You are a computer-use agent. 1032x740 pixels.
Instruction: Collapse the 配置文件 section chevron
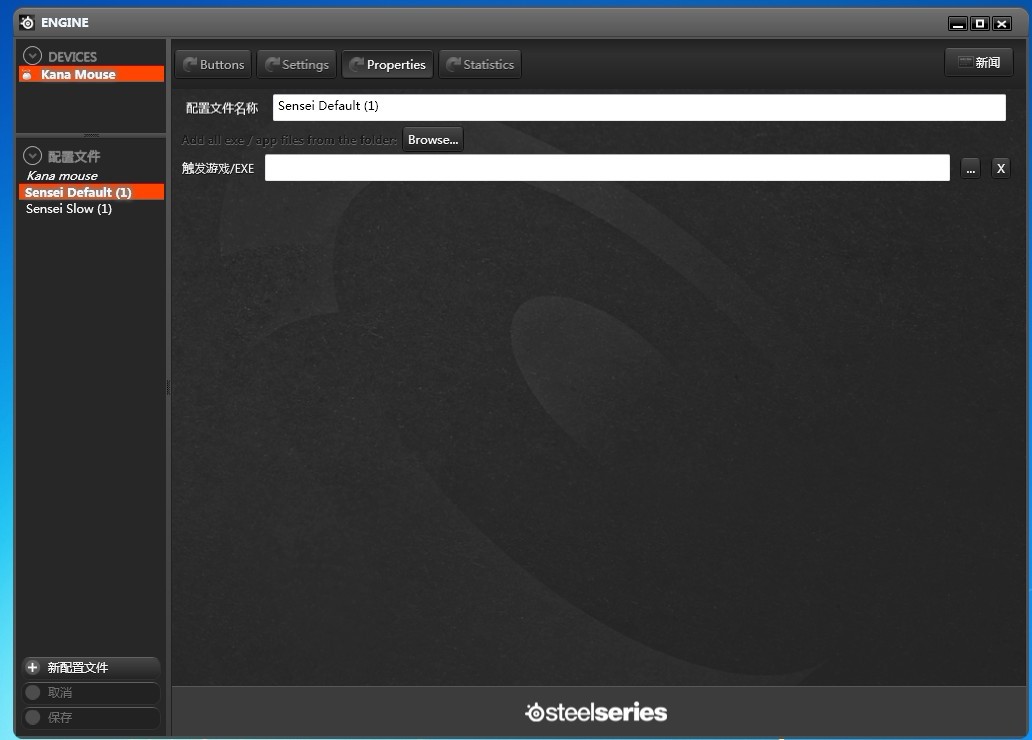coord(32,155)
